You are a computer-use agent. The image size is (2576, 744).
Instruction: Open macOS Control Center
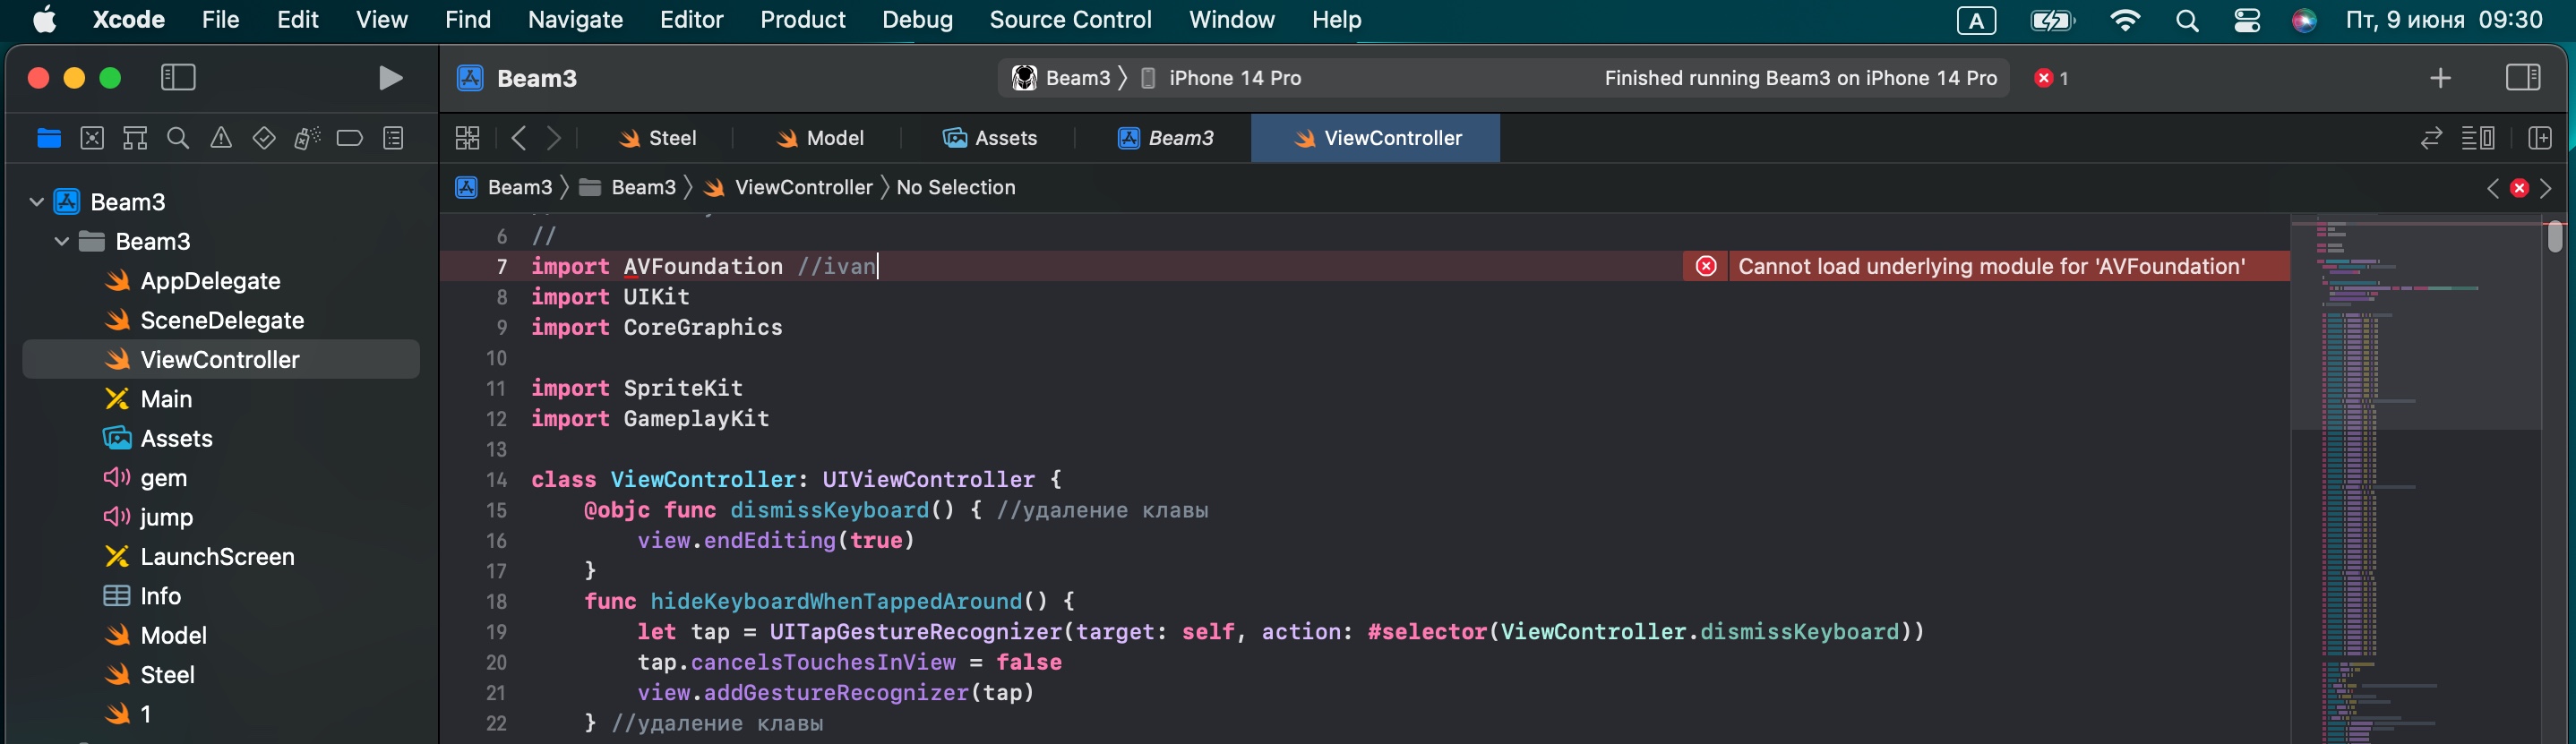tap(2247, 21)
